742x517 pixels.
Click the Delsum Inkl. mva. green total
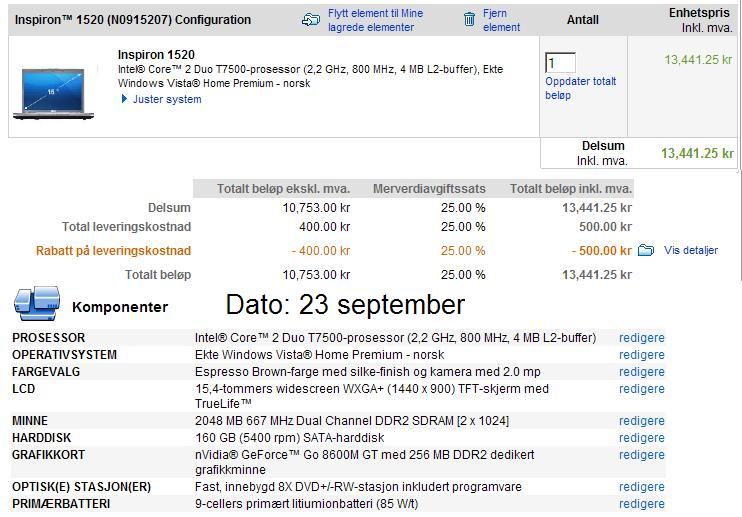coord(697,153)
